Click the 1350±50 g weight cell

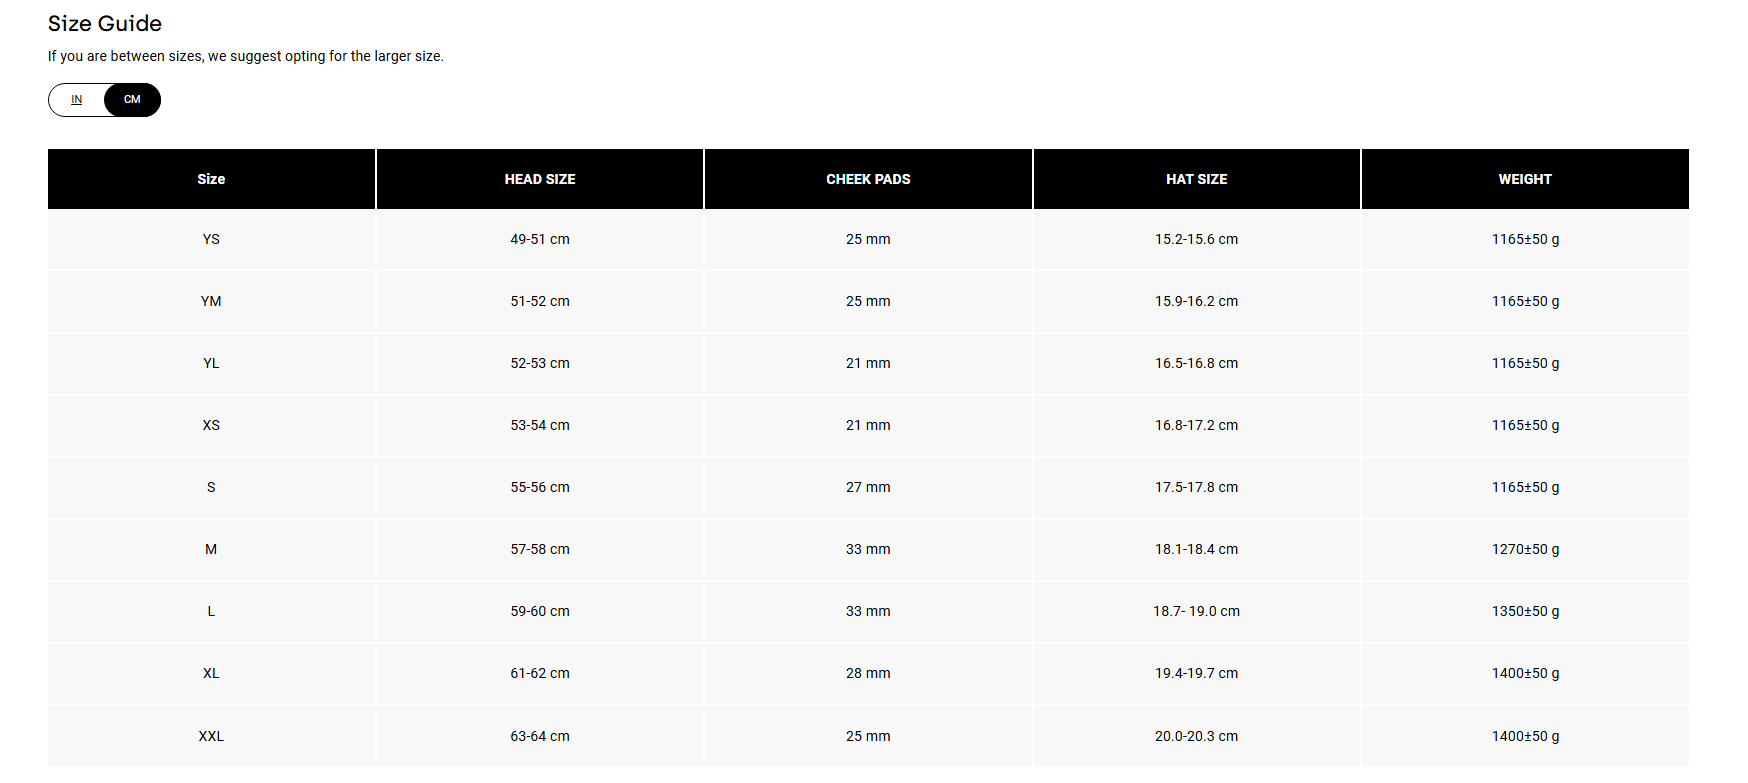[1525, 612]
